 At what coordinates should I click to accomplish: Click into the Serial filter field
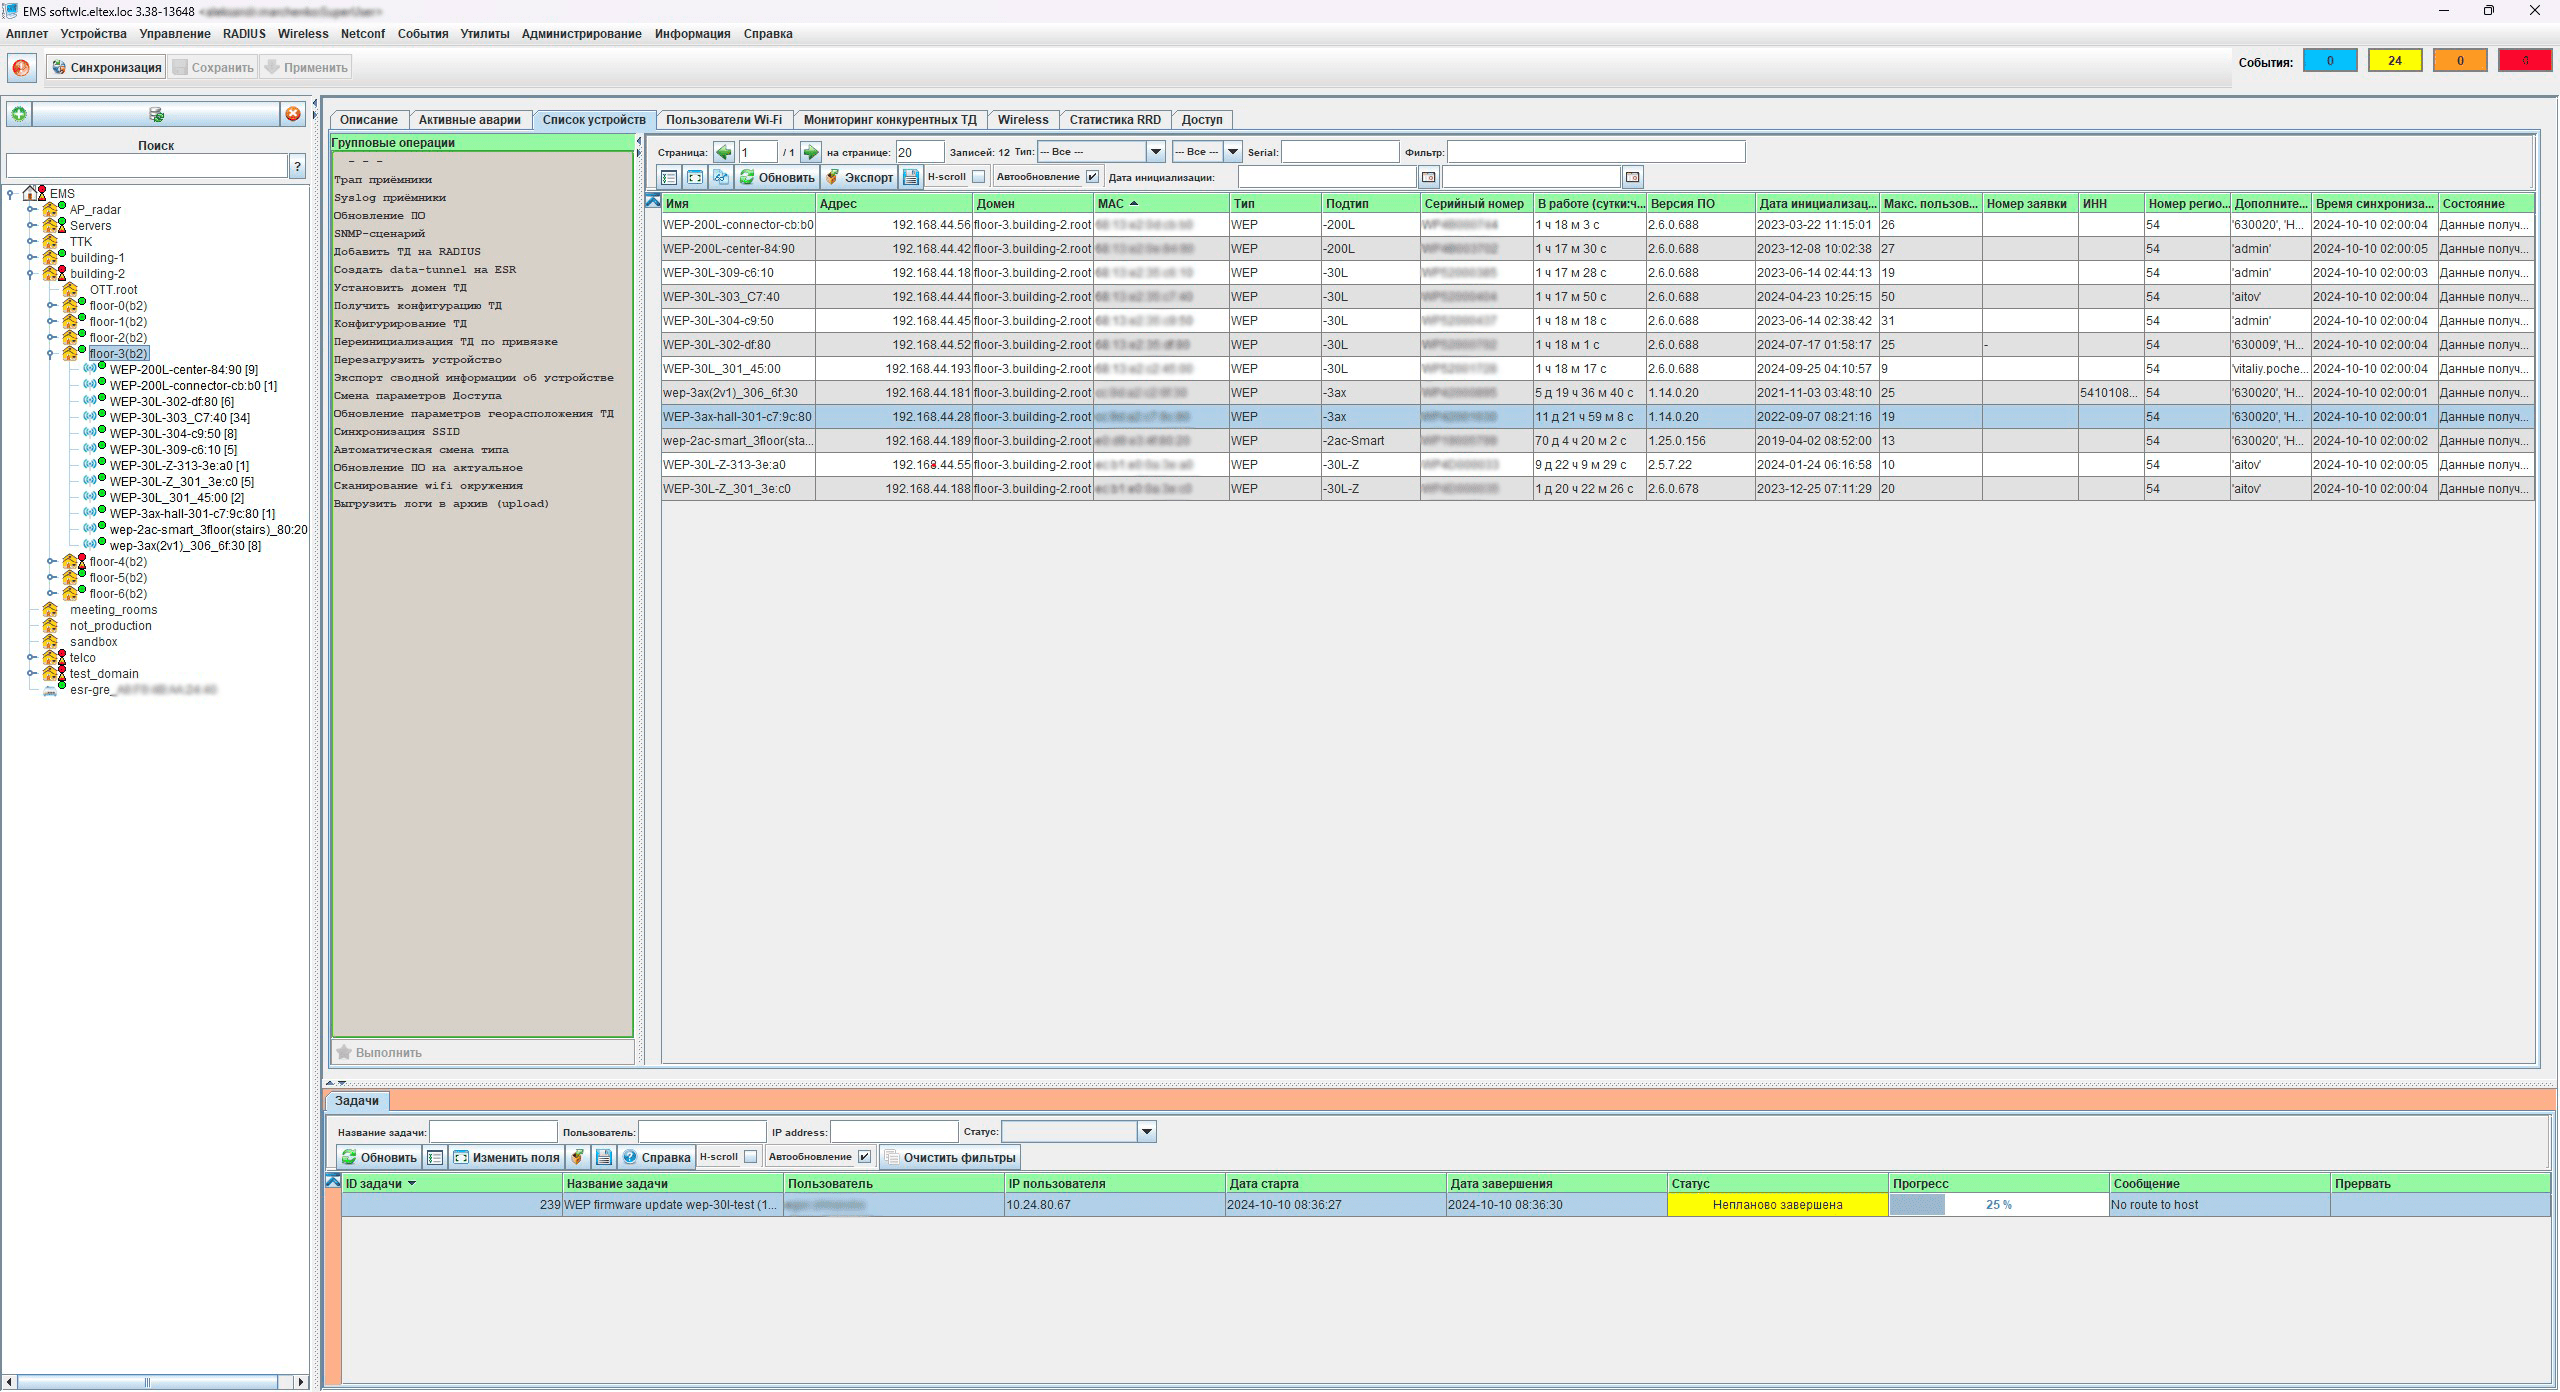1339,152
